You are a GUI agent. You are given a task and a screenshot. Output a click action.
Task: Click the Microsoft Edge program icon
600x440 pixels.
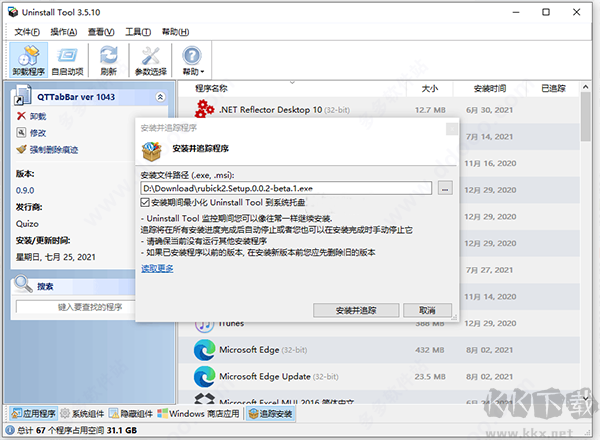[204, 350]
